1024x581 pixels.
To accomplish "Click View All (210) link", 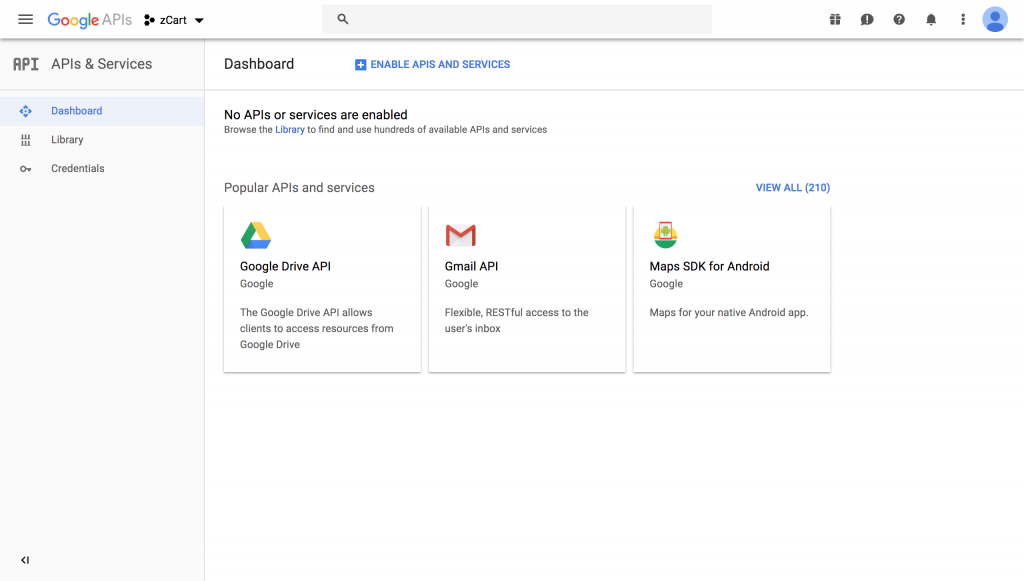I will coord(792,188).
